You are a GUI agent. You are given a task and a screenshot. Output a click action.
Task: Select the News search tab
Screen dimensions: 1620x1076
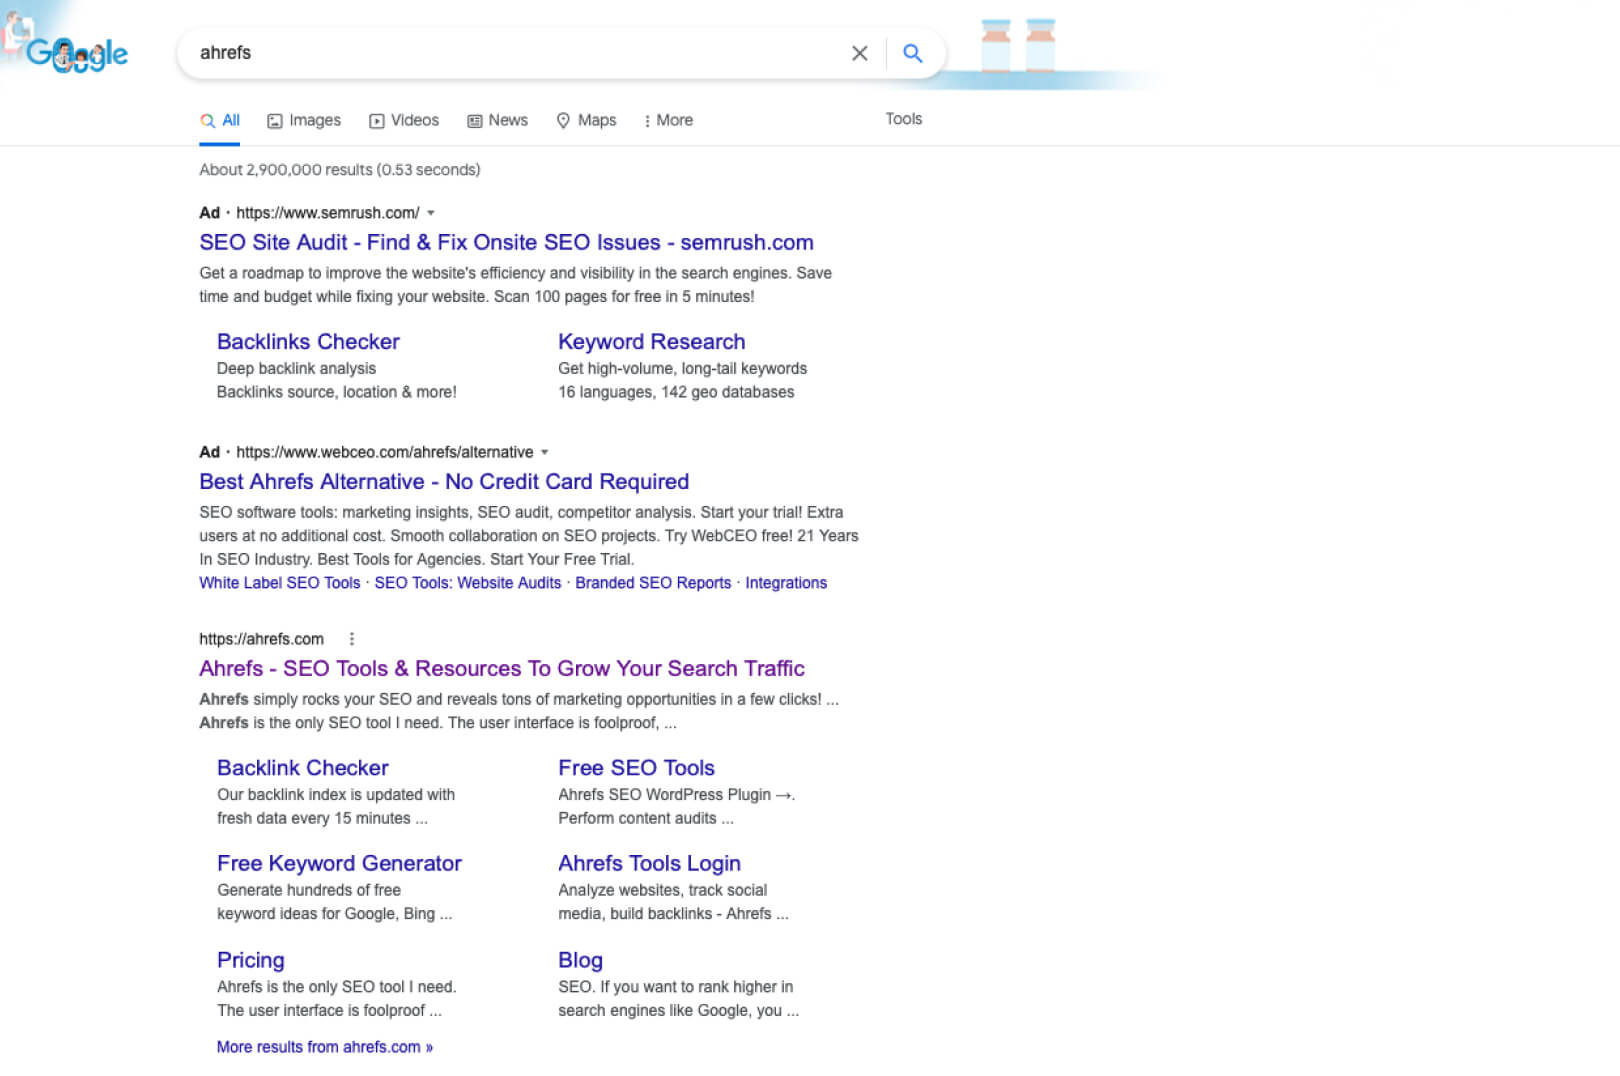pyautogui.click(x=497, y=120)
